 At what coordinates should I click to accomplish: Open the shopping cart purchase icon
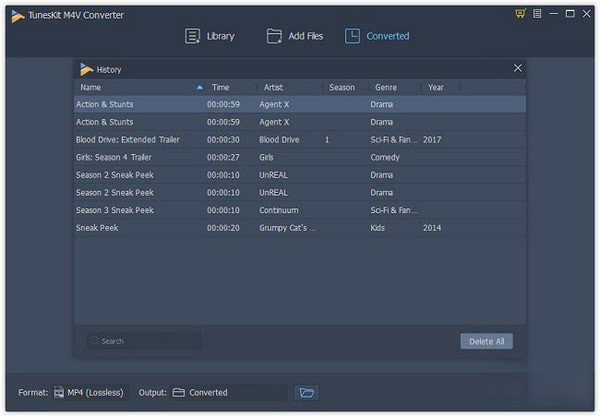[x=520, y=14]
